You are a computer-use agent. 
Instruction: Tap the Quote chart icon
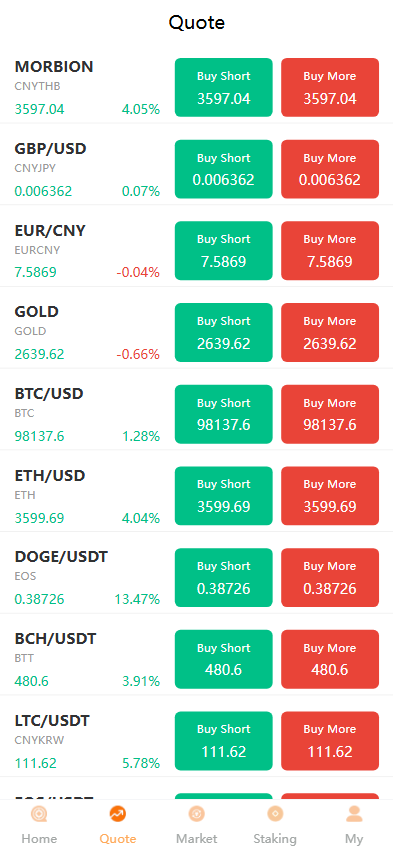(118, 814)
